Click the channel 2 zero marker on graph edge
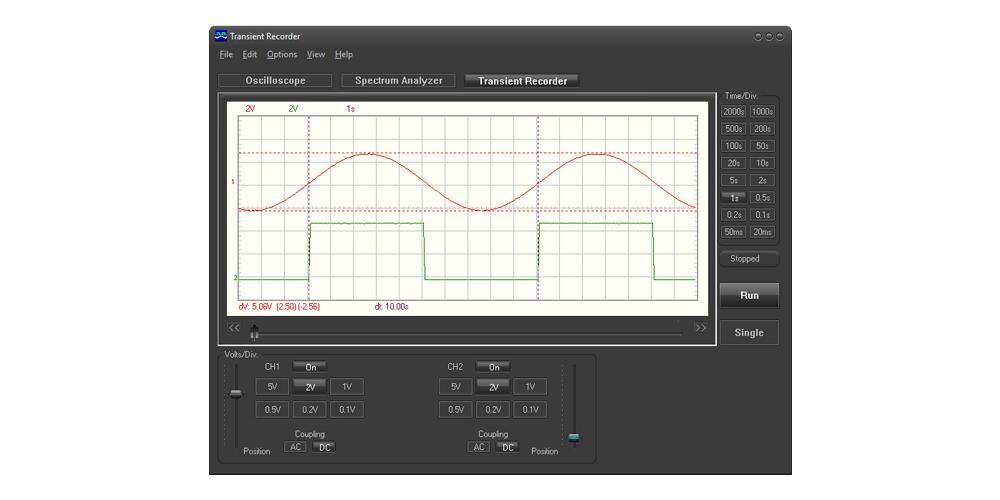 click(x=234, y=278)
